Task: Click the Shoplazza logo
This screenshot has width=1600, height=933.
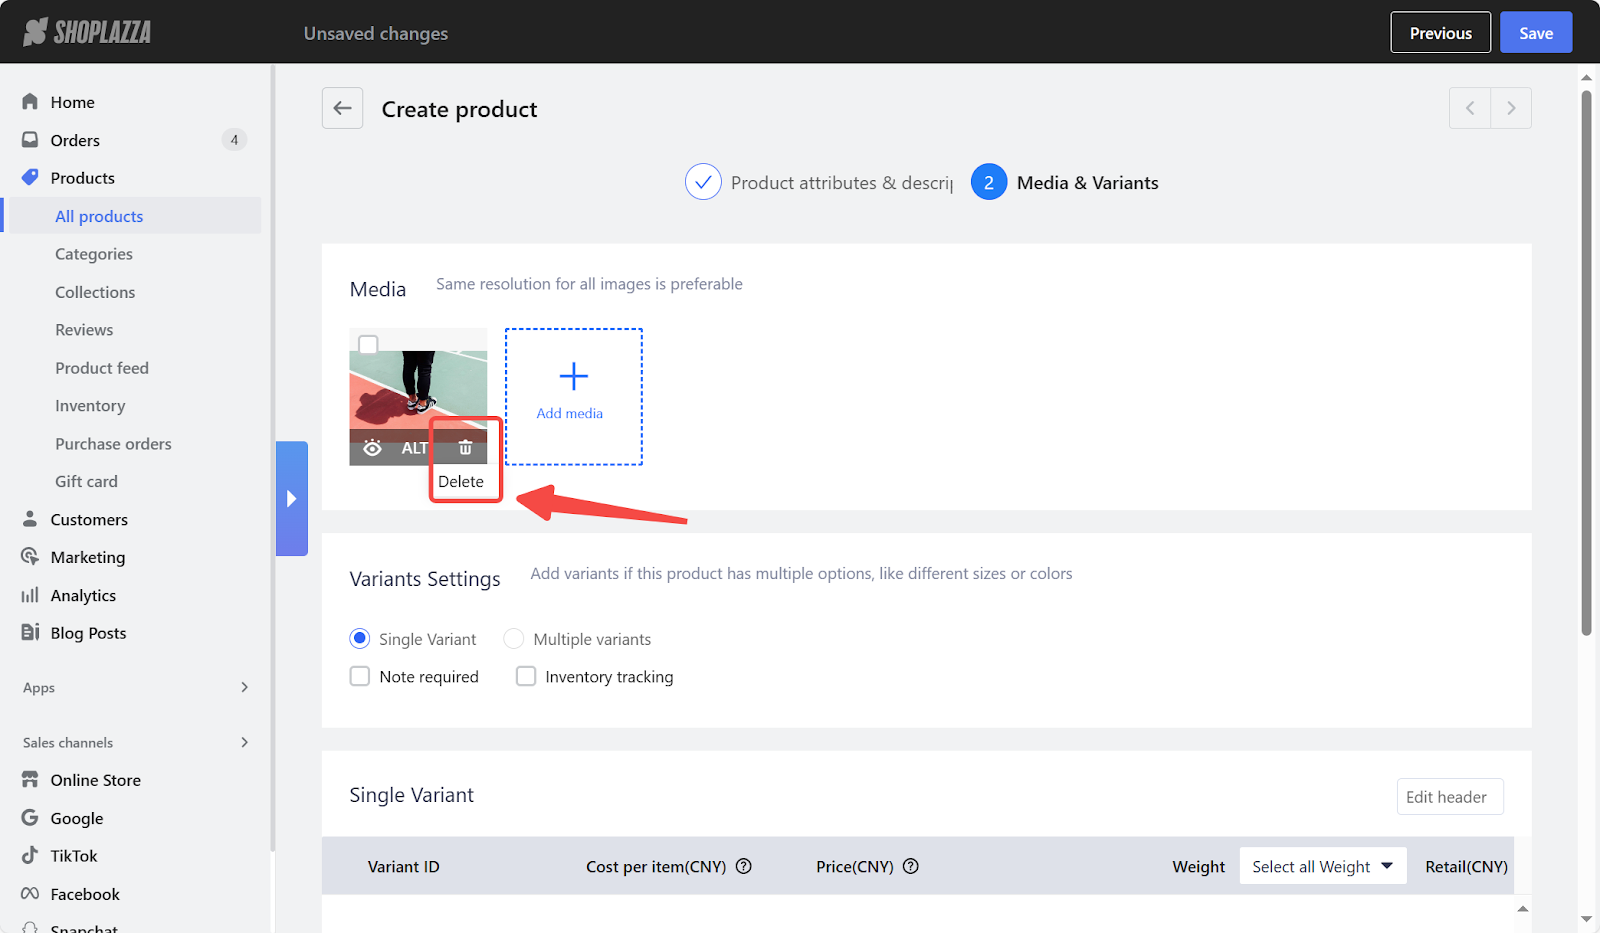Action: pyautogui.click(x=87, y=32)
